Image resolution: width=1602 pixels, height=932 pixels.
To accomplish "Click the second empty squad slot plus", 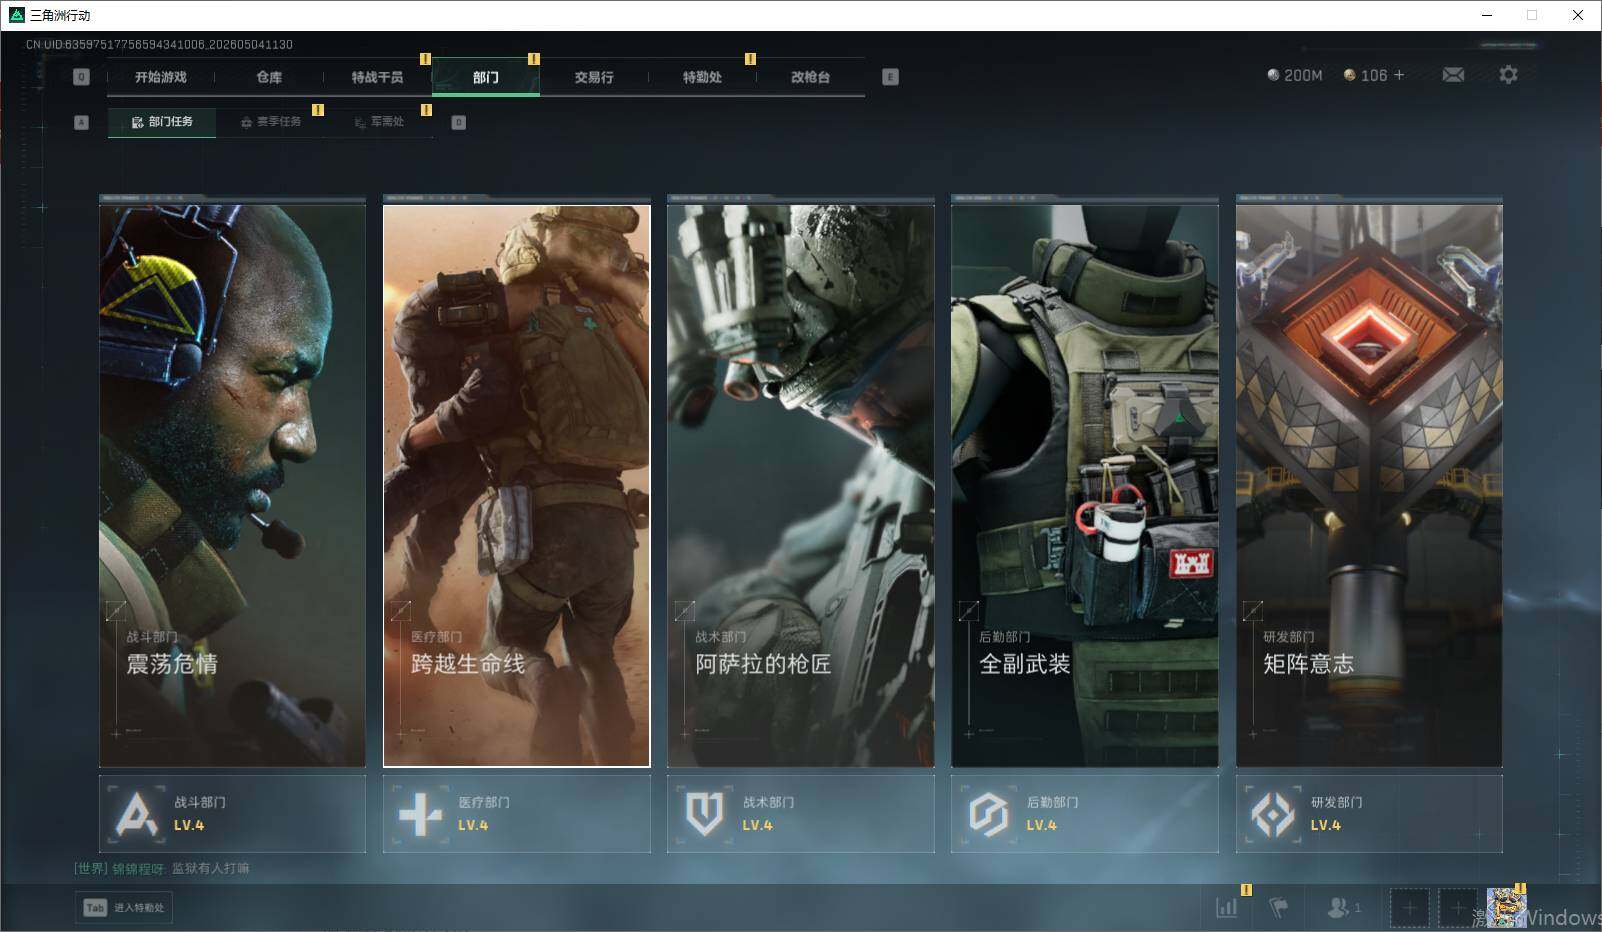I will [1457, 907].
